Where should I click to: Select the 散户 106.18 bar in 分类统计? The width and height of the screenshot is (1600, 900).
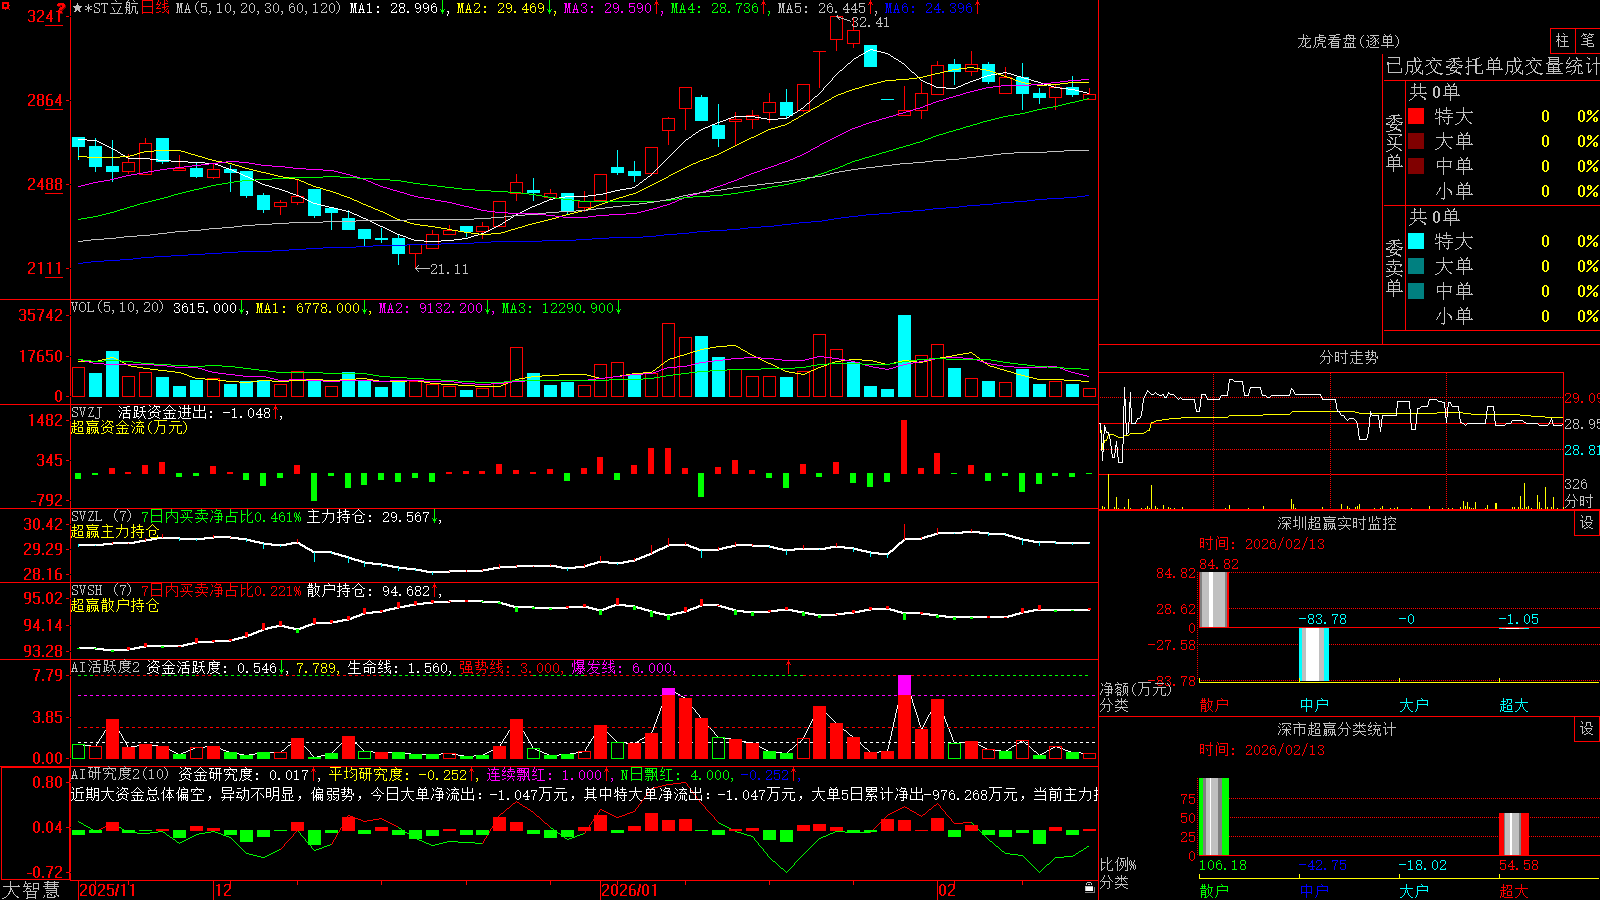[x=1214, y=817]
